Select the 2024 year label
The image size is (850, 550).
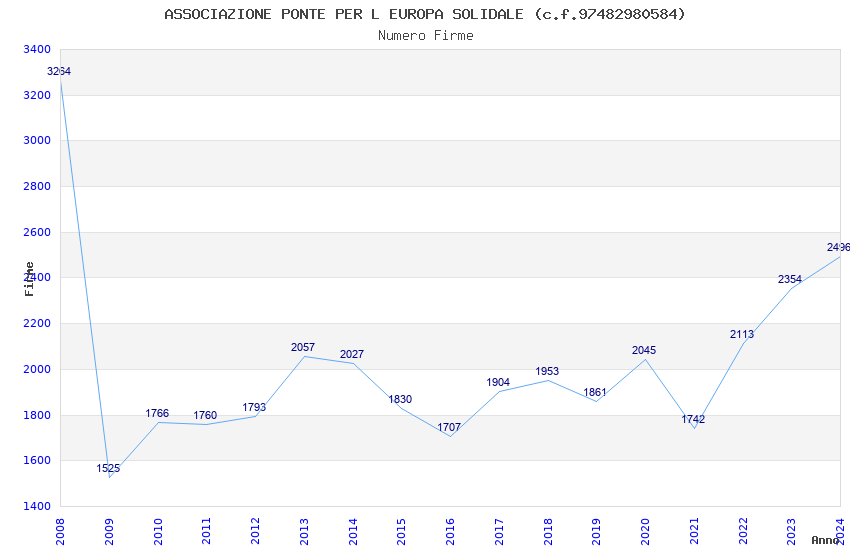[x=841, y=531]
